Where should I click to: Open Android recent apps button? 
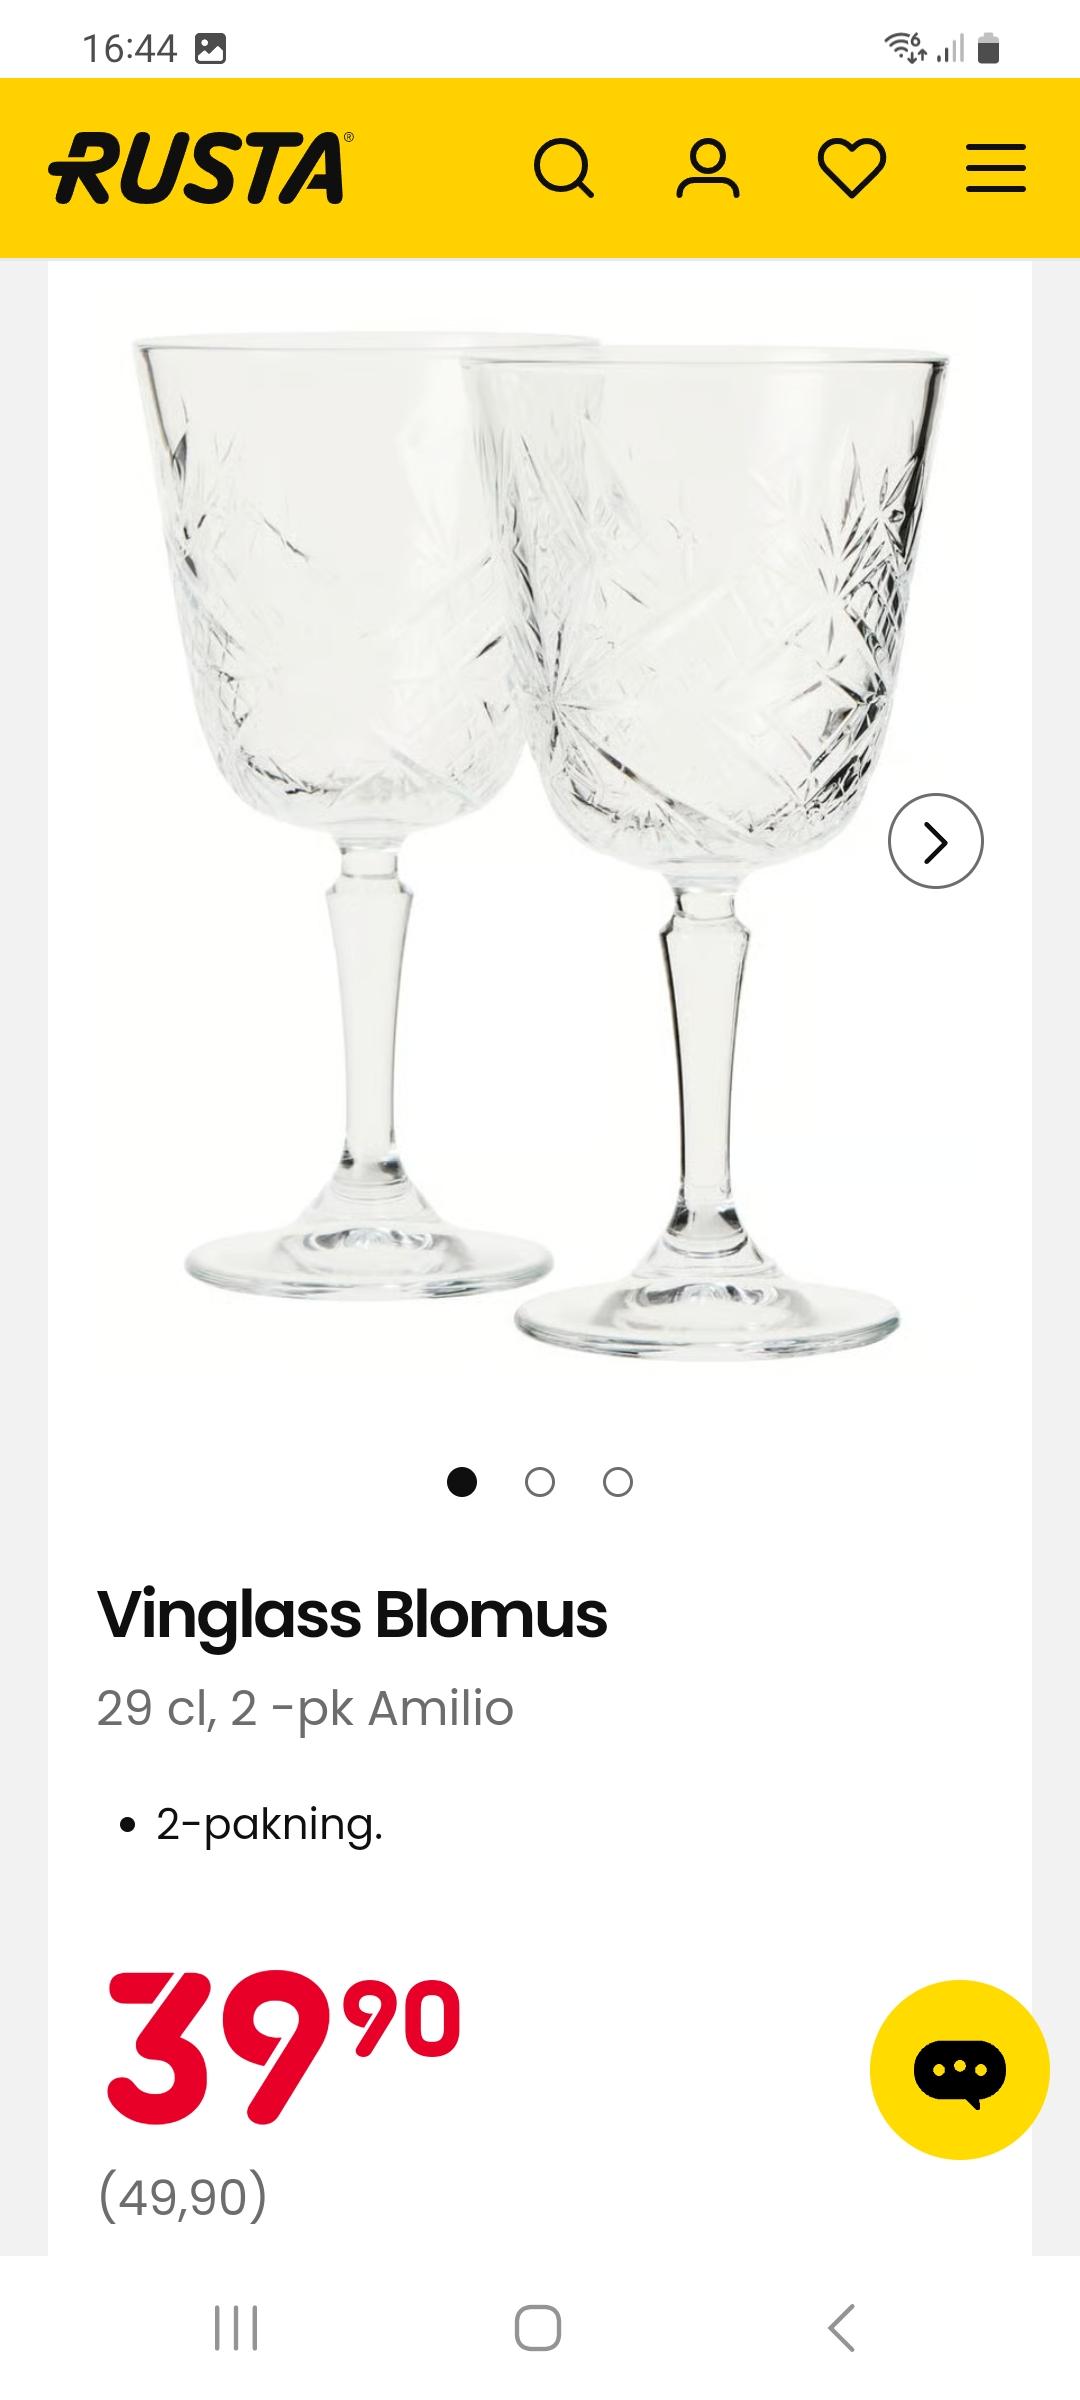(236, 2328)
